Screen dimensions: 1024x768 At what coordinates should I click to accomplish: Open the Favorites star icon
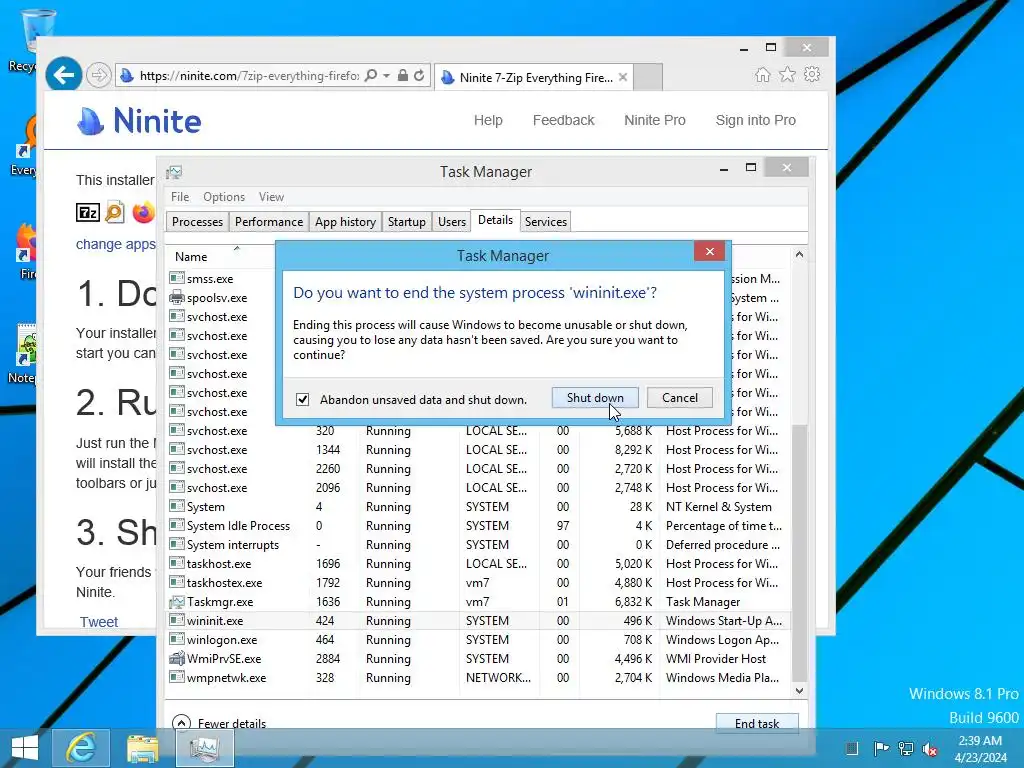(788, 74)
